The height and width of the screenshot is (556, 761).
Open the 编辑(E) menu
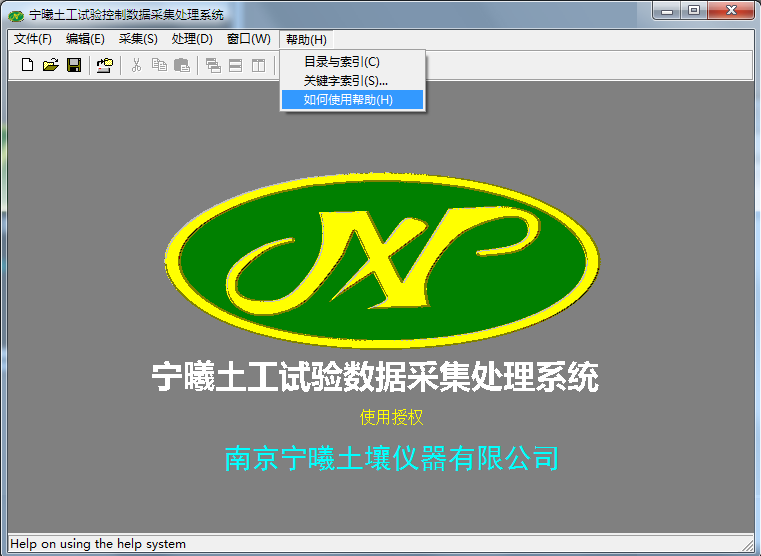(x=85, y=39)
